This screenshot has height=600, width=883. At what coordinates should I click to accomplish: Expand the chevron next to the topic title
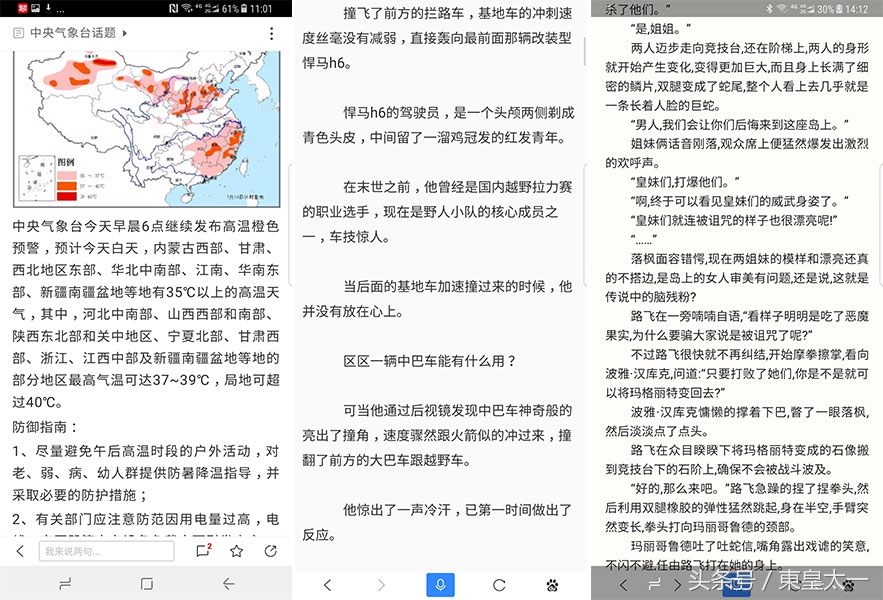coord(123,34)
